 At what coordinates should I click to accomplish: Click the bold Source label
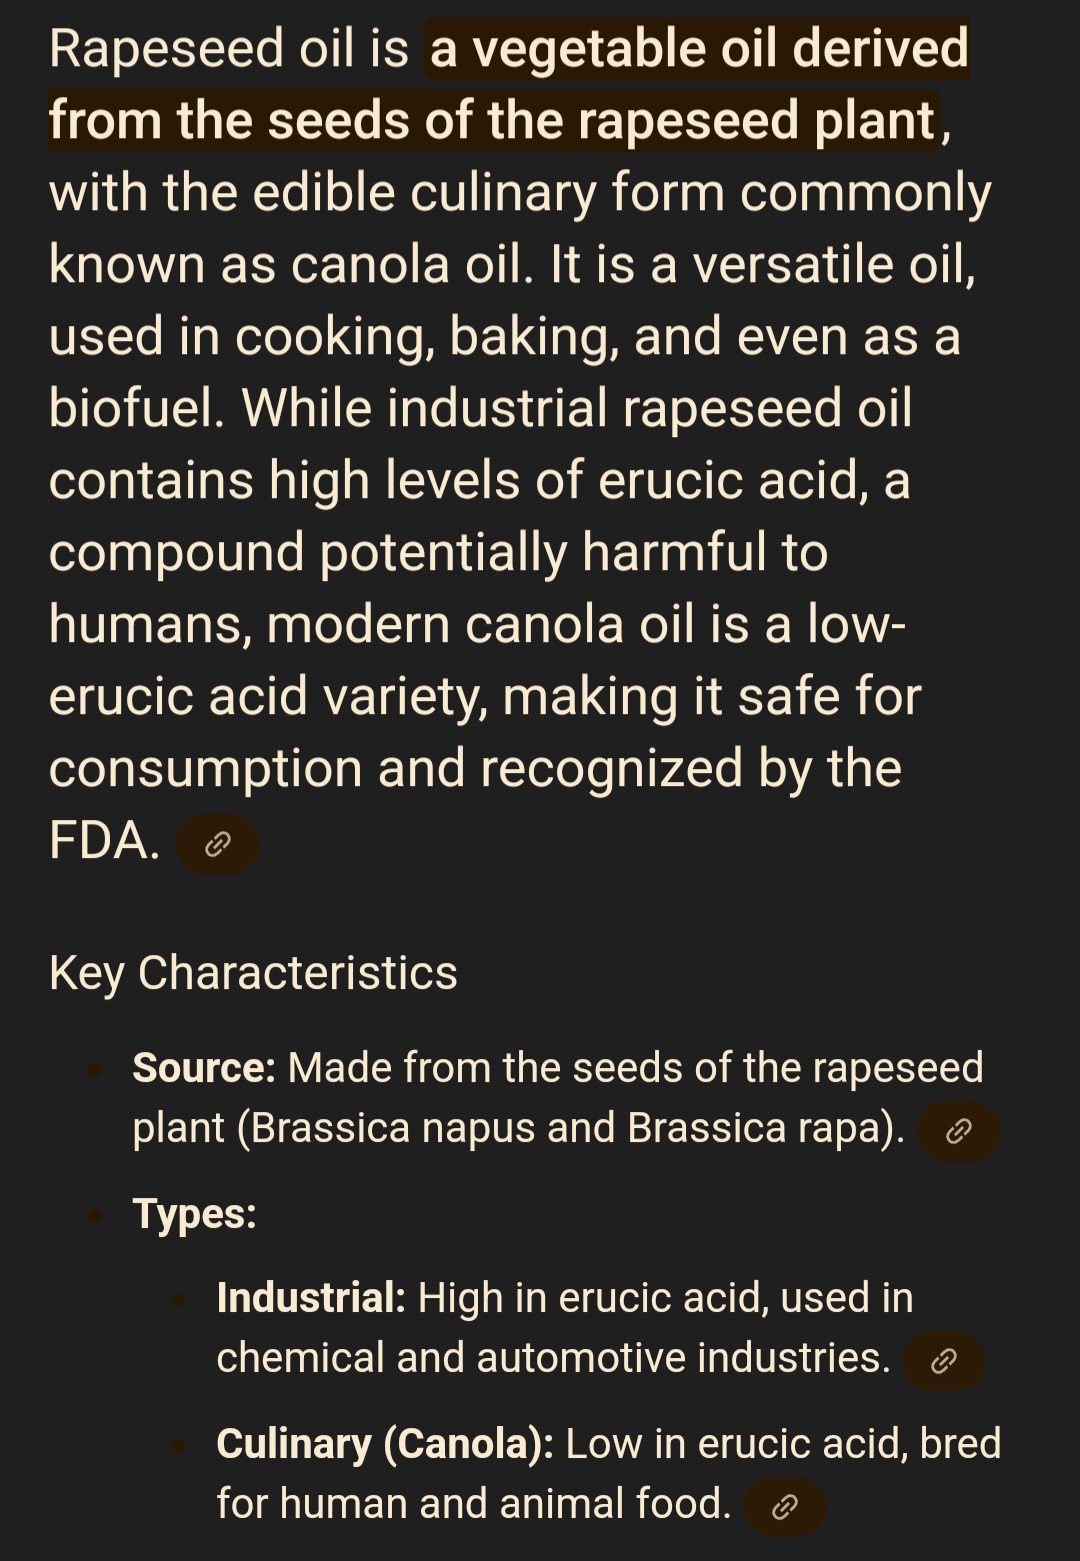tap(204, 1068)
